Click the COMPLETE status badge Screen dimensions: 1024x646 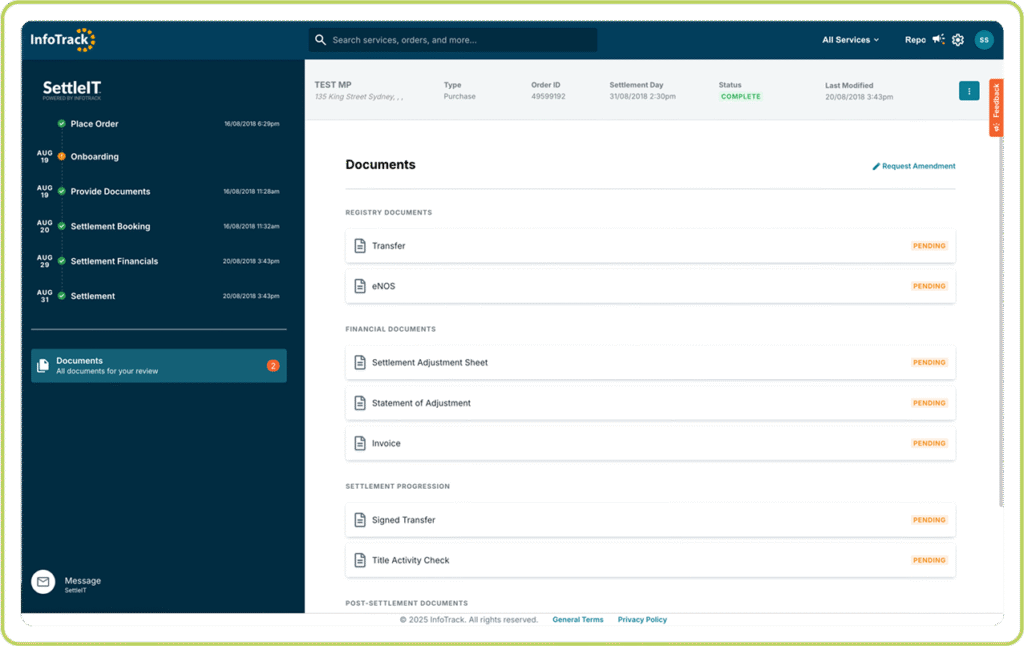[x=741, y=97]
